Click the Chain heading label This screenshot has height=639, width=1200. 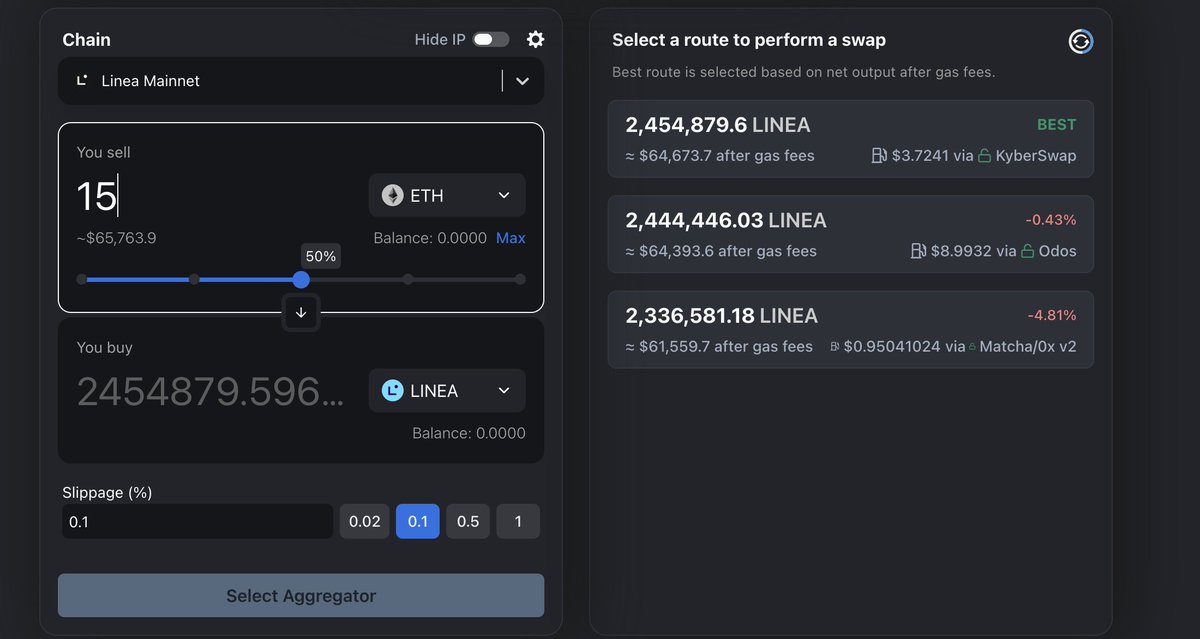86,40
